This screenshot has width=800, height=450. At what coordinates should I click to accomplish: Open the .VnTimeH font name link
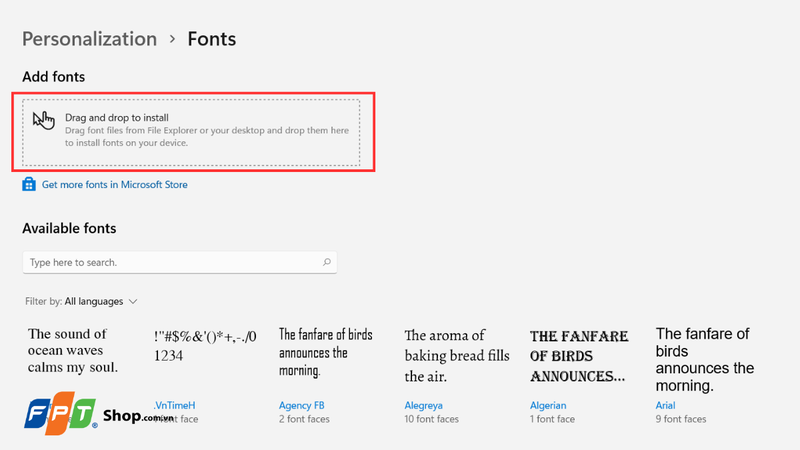click(x=174, y=405)
